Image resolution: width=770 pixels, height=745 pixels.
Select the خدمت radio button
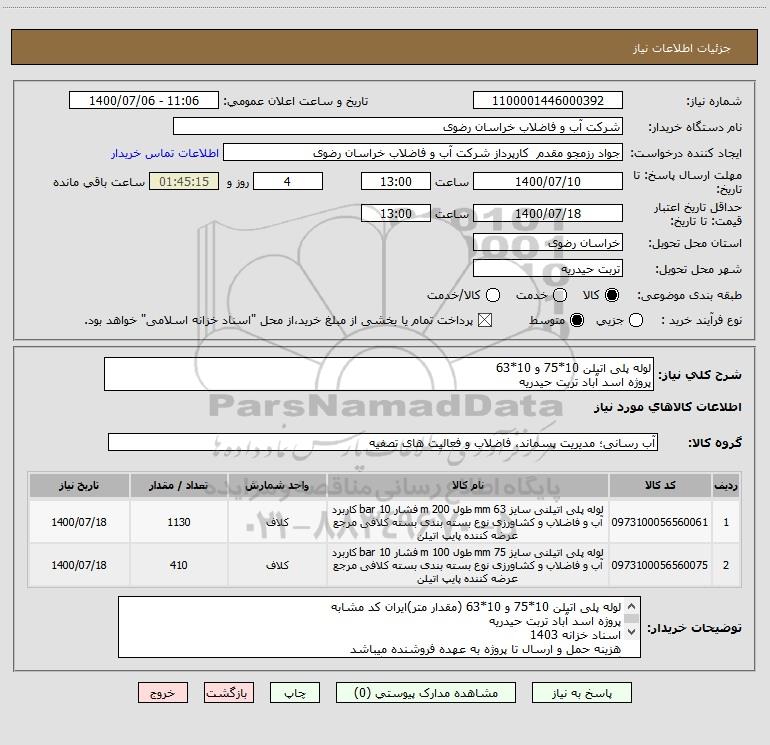[x=560, y=295]
